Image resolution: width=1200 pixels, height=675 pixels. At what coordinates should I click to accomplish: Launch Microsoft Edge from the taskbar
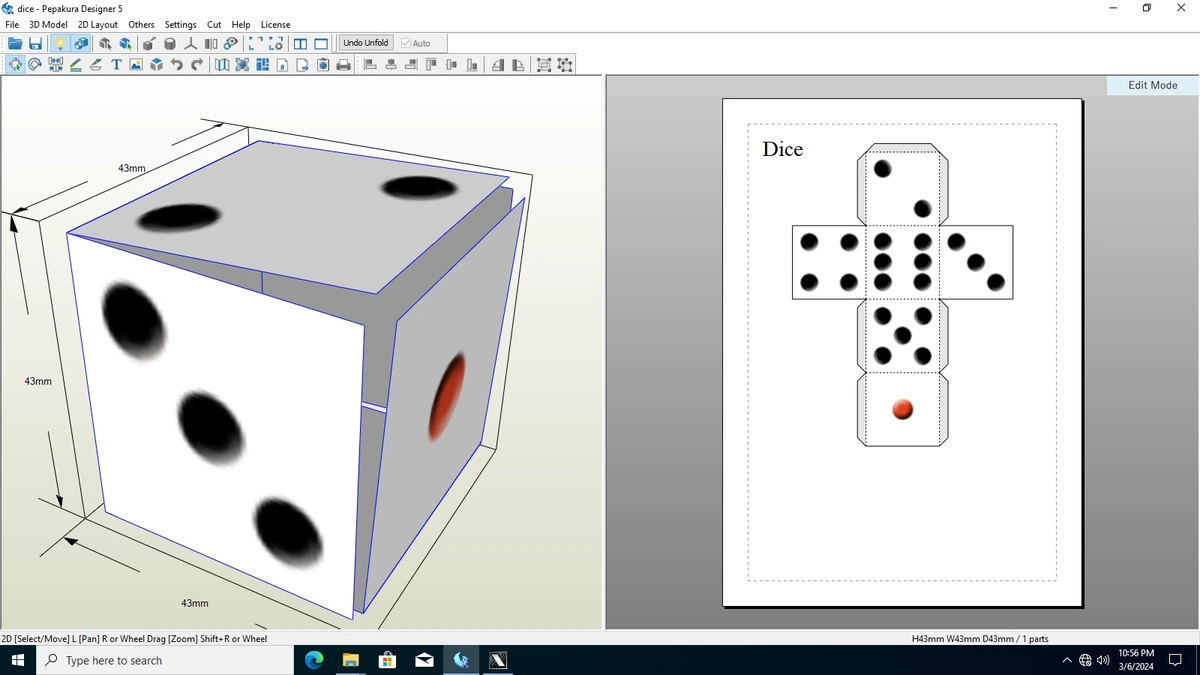[x=314, y=660]
